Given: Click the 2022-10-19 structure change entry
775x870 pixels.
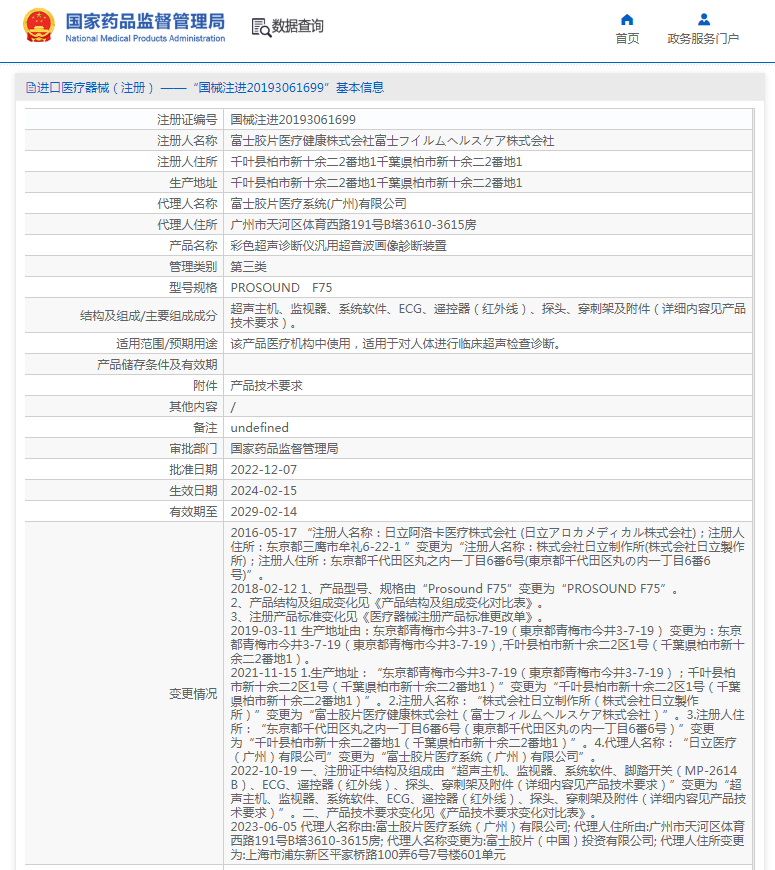Looking at the screenshot, I should coord(488,792).
